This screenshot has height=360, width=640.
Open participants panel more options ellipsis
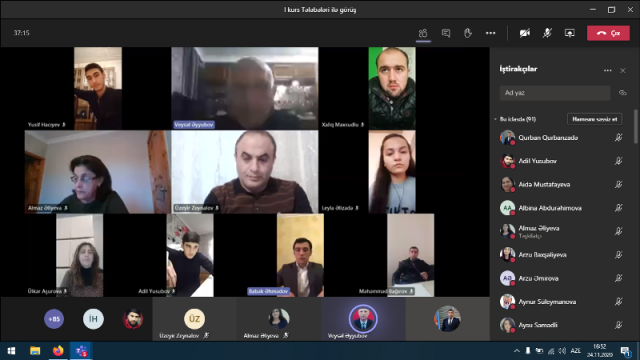(608, 71)
